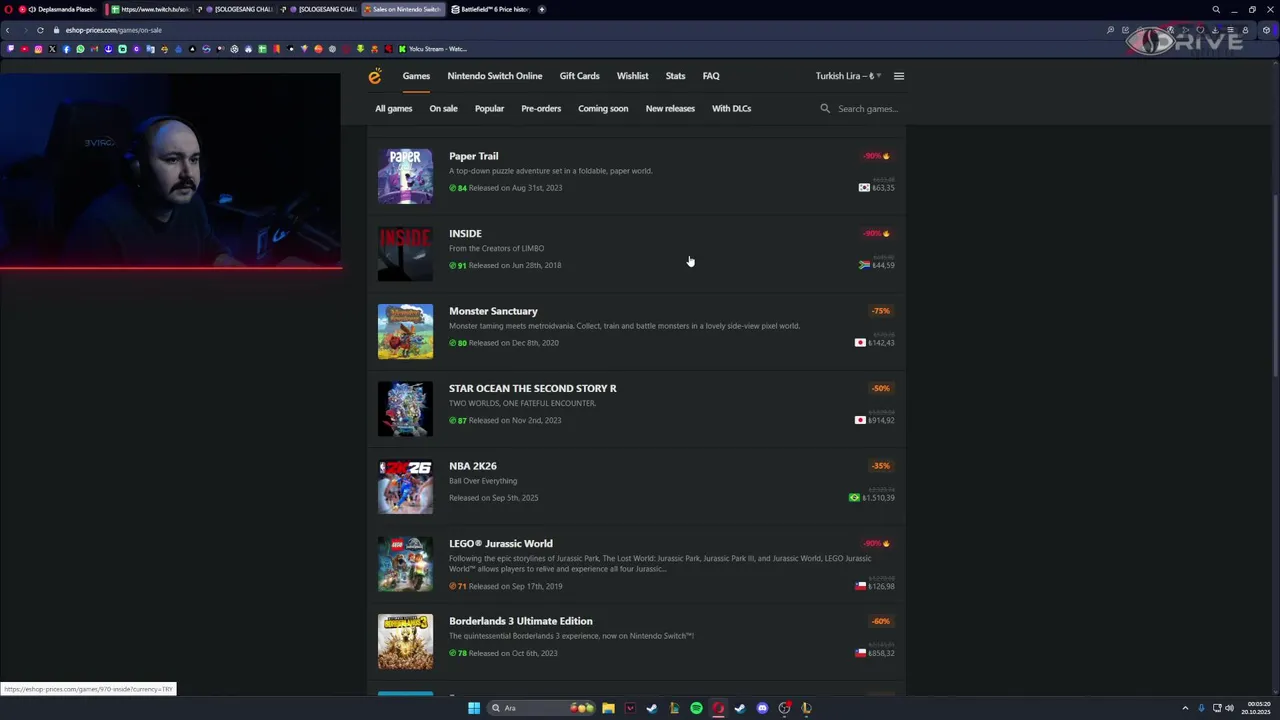This screenshot has width=1280, height=720.
Task: Click the page vertical scrollbar
Action: (1275, 285)
